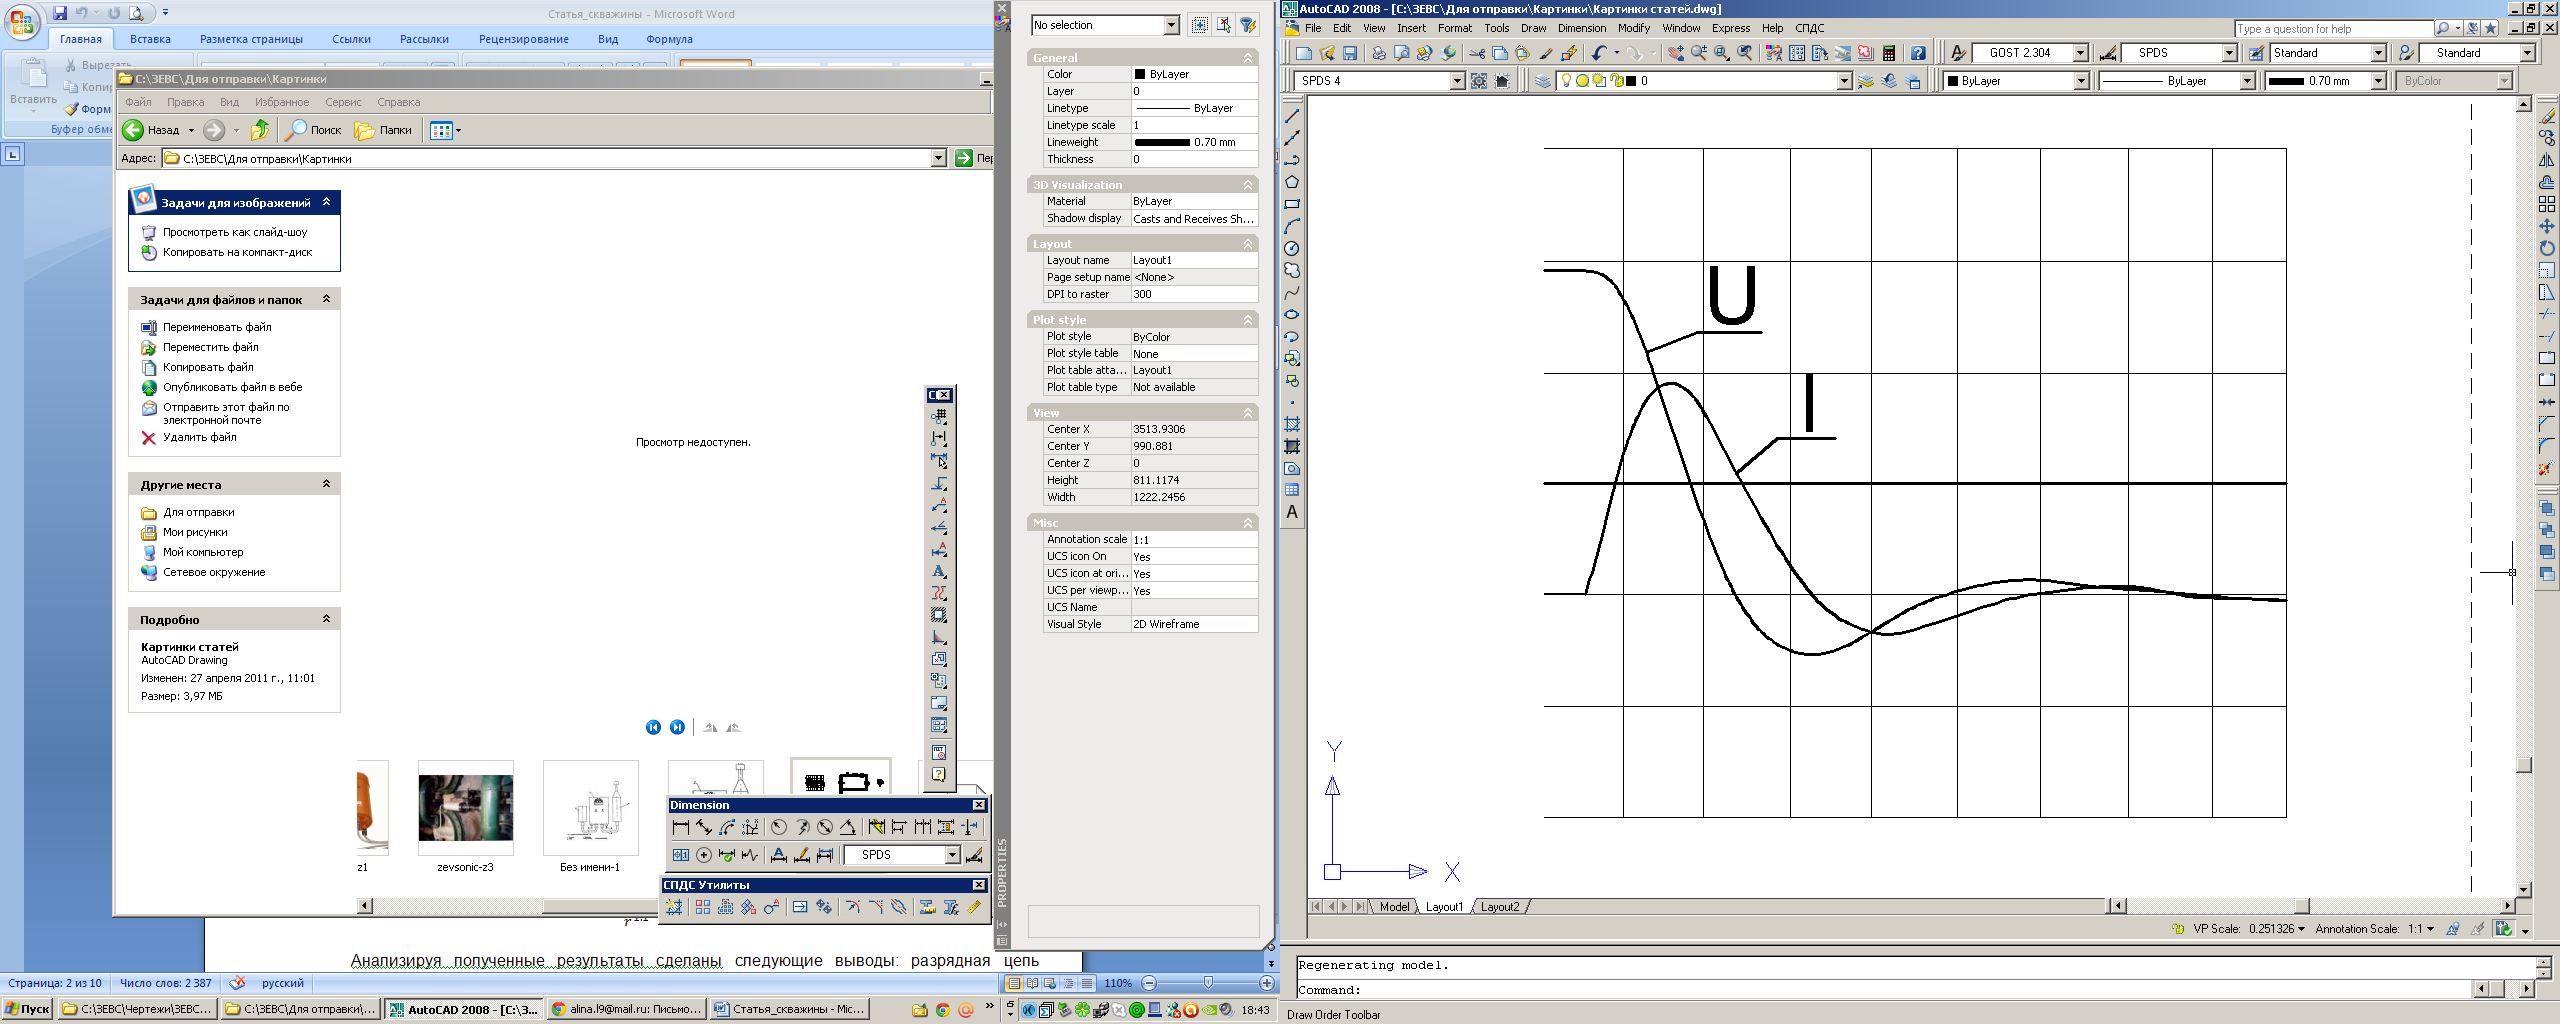Click the Multiline Text tool
2560x1024 pixels.
point(1292,513)
